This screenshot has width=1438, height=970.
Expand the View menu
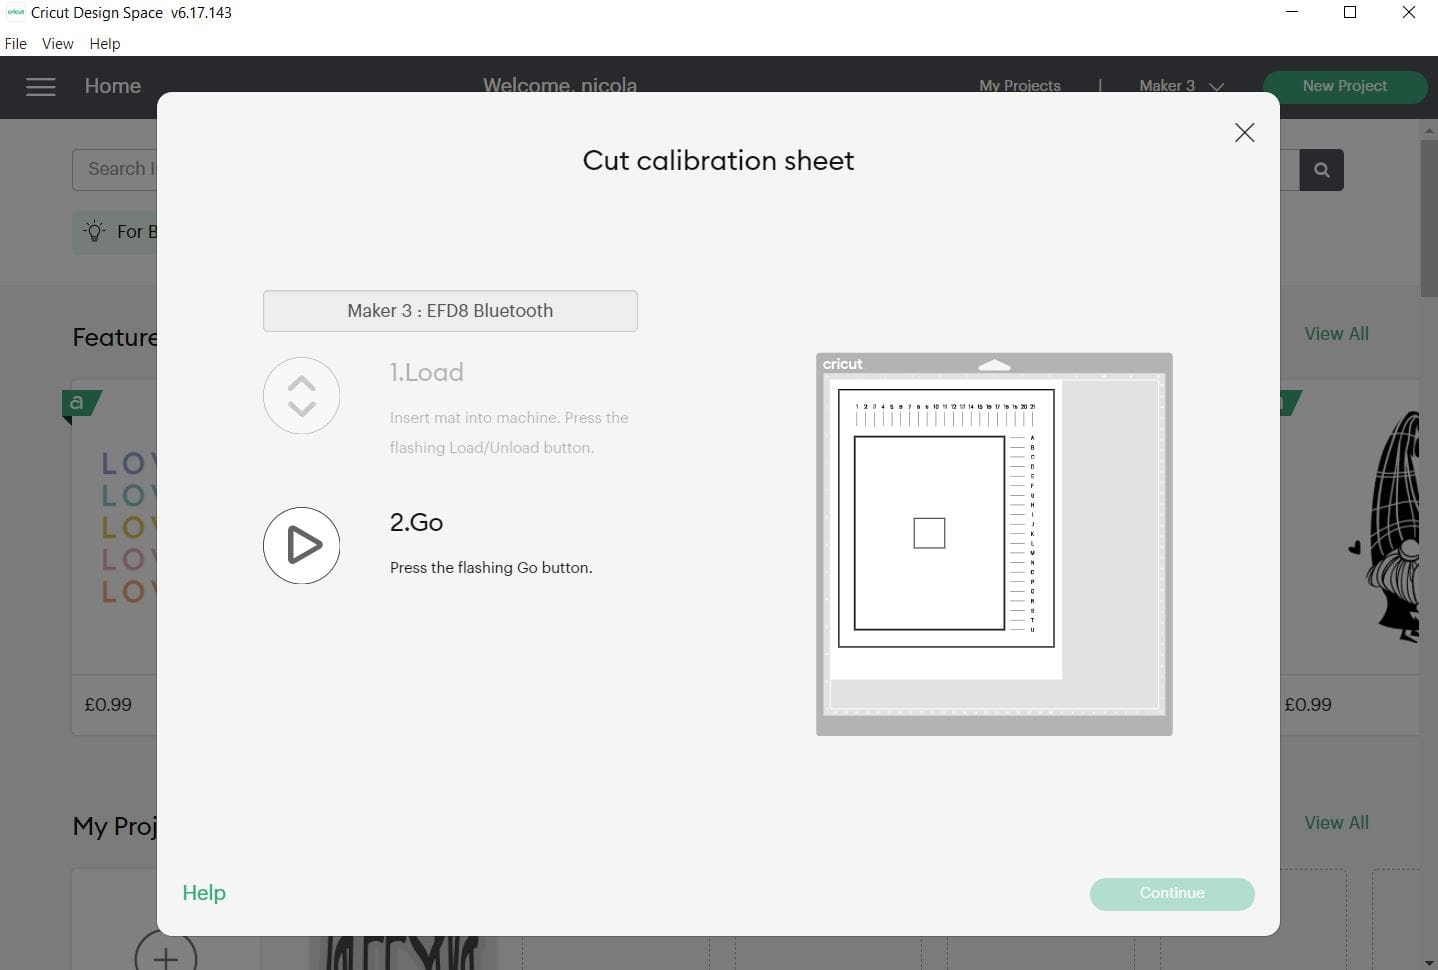click(x=57, y=43)
